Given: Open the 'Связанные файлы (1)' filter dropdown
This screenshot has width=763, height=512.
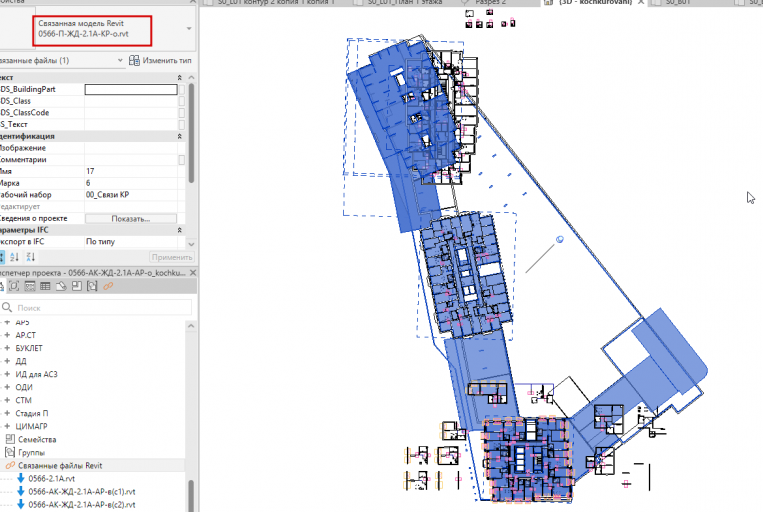Looking at the screenshot, I should pos(120,60).
